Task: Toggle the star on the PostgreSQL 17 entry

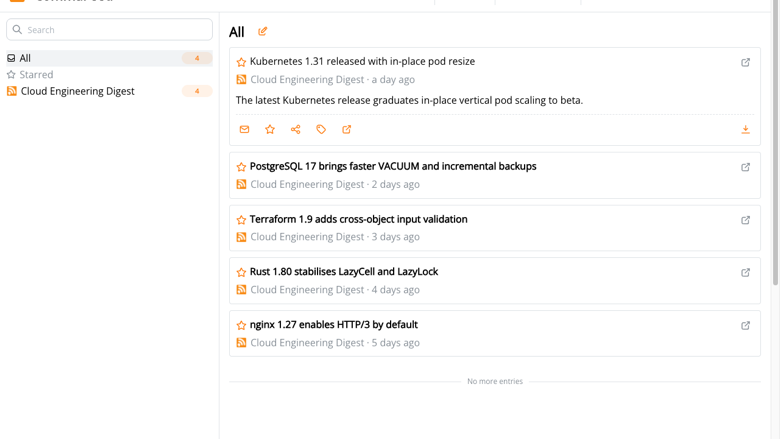Action: [241, 167]
